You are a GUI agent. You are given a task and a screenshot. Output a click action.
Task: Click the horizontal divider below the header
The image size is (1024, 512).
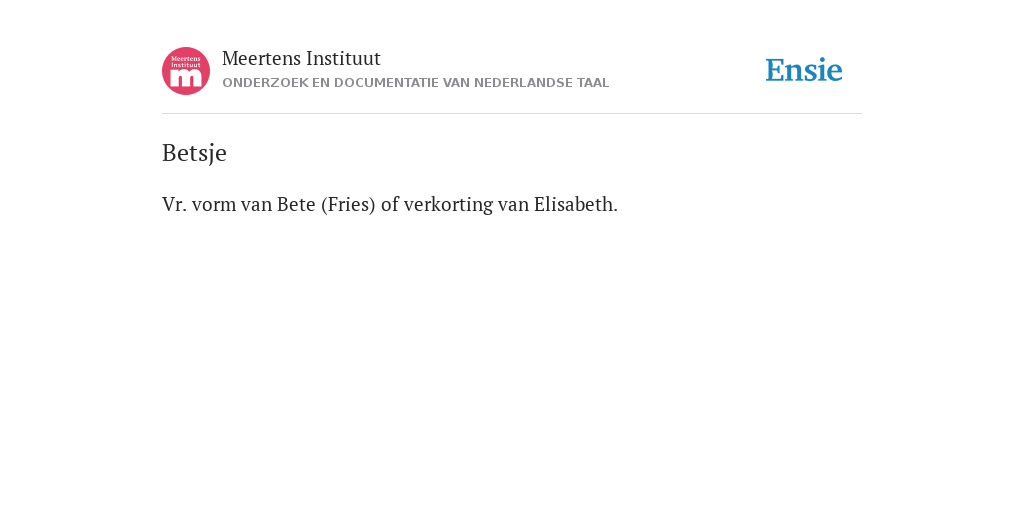point(512,114)
